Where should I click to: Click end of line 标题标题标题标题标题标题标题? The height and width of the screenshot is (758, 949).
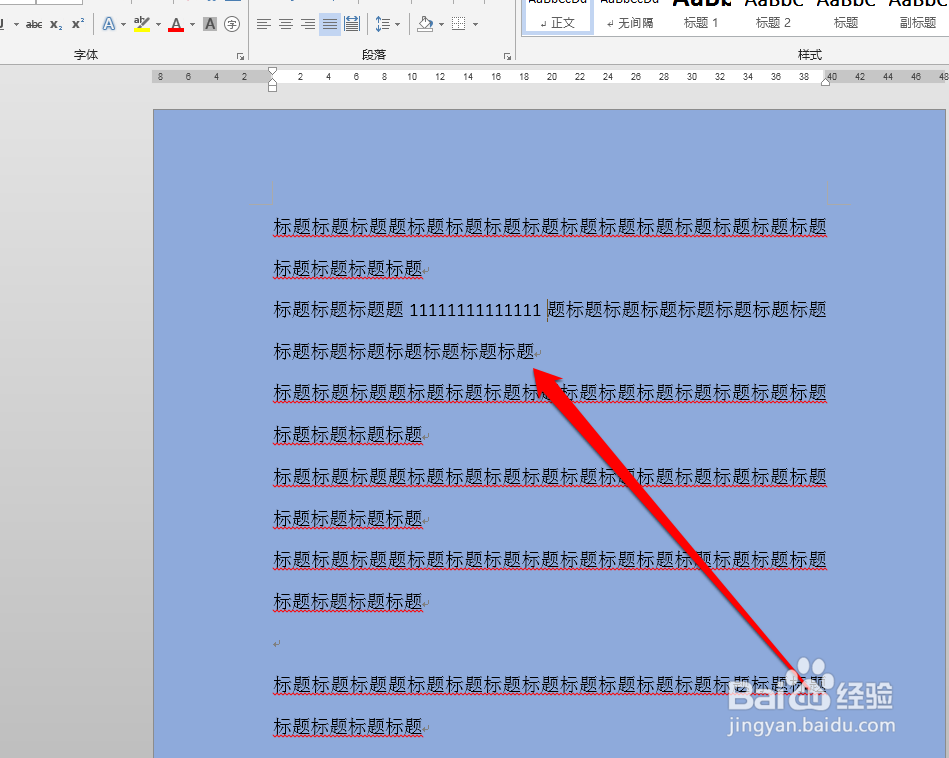pyautogui.click(x=537, y=352)
